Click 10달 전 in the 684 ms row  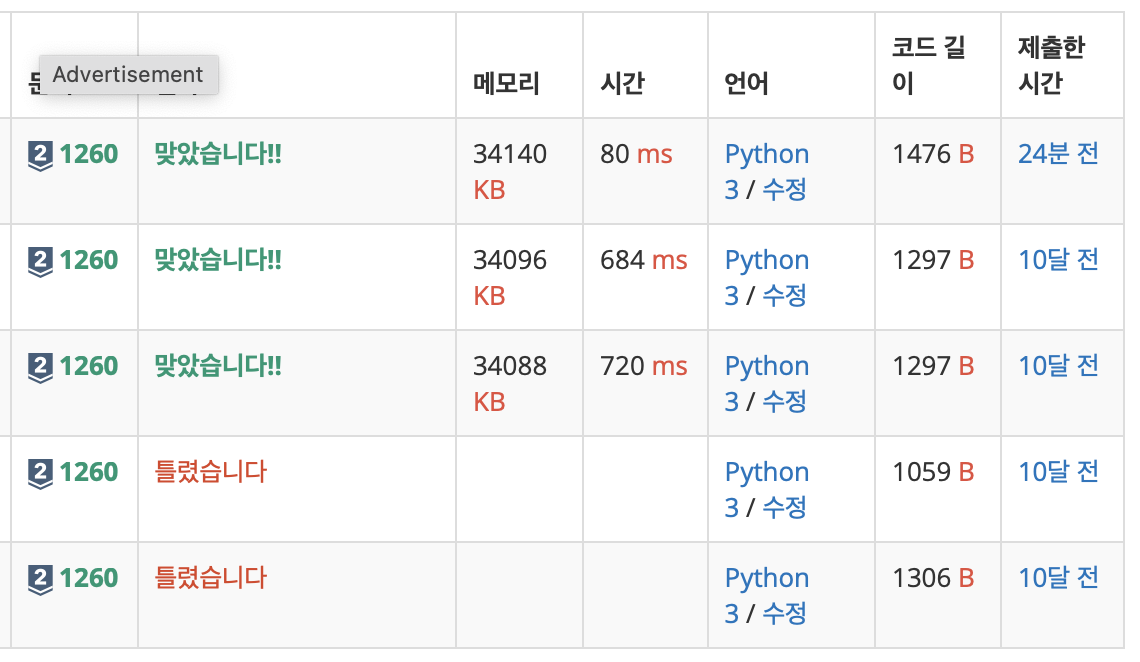(1058, 260)
